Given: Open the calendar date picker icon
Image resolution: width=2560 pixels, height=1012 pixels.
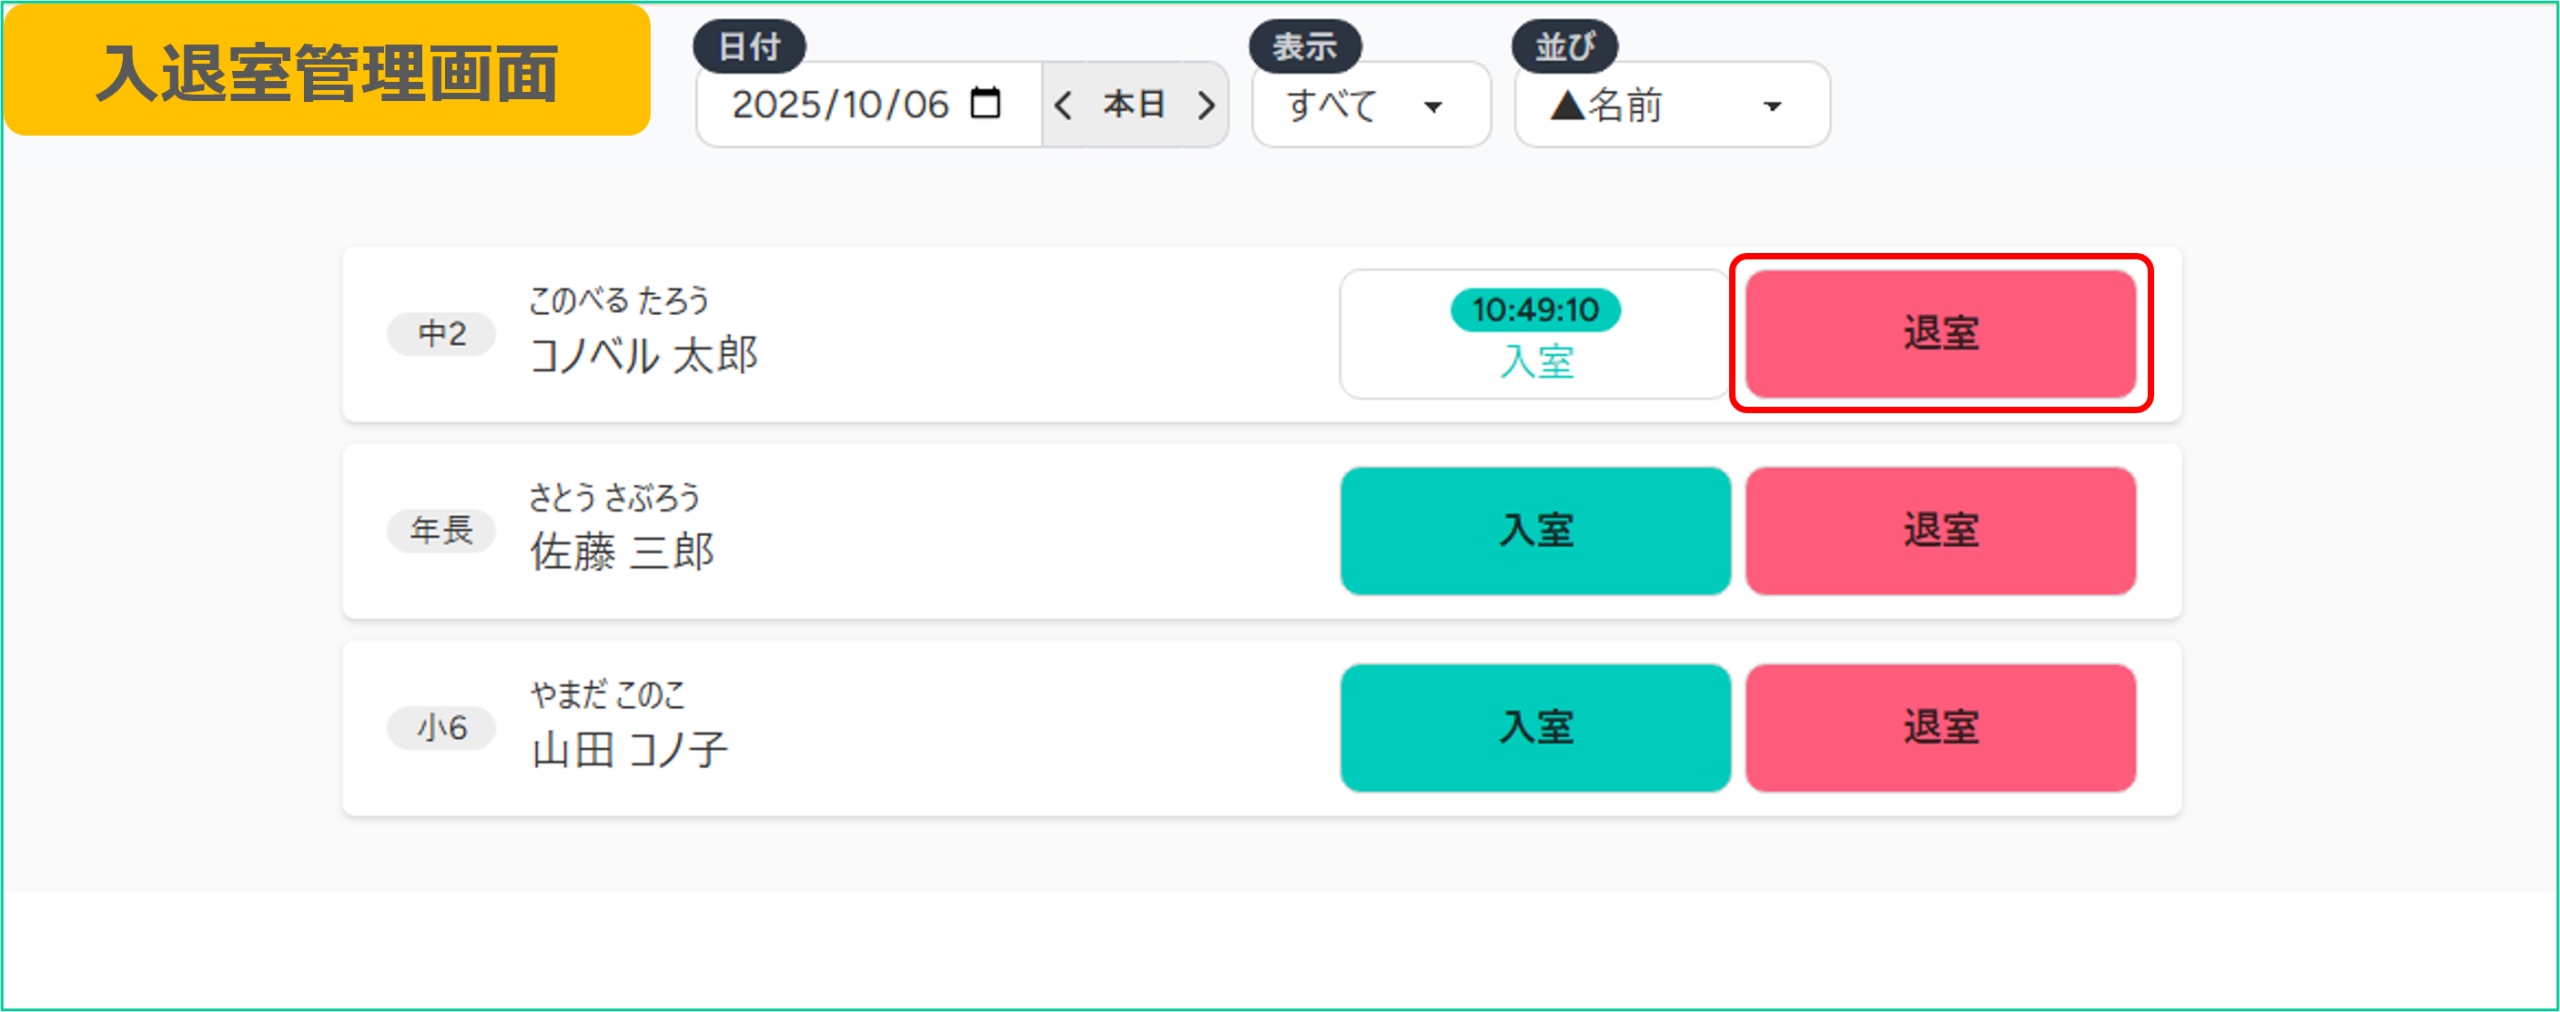Looking at the screenshot, I should [985, 104].
